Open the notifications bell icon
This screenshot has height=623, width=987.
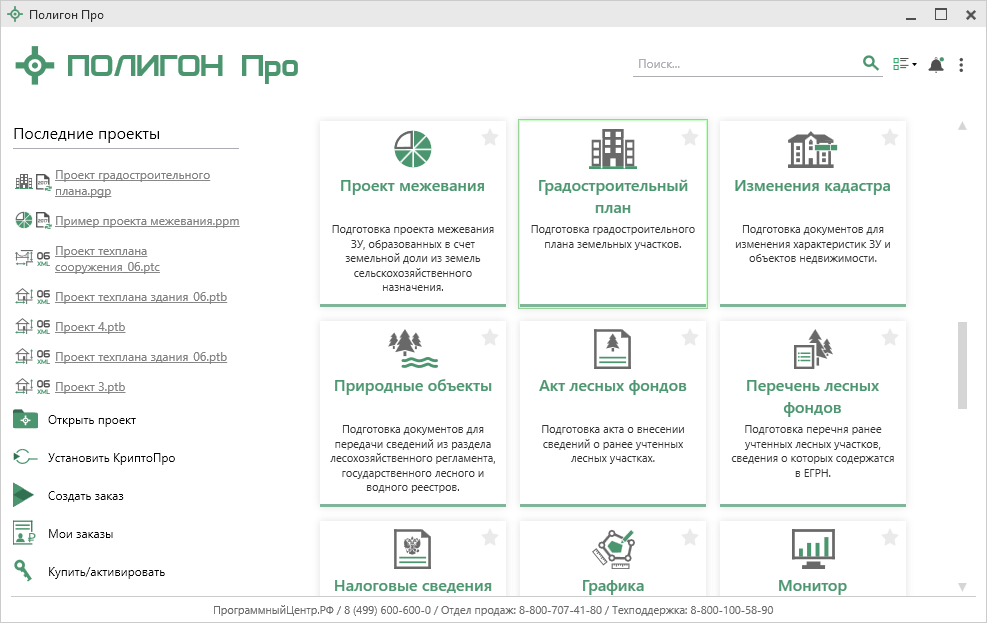tap(936, 65)
